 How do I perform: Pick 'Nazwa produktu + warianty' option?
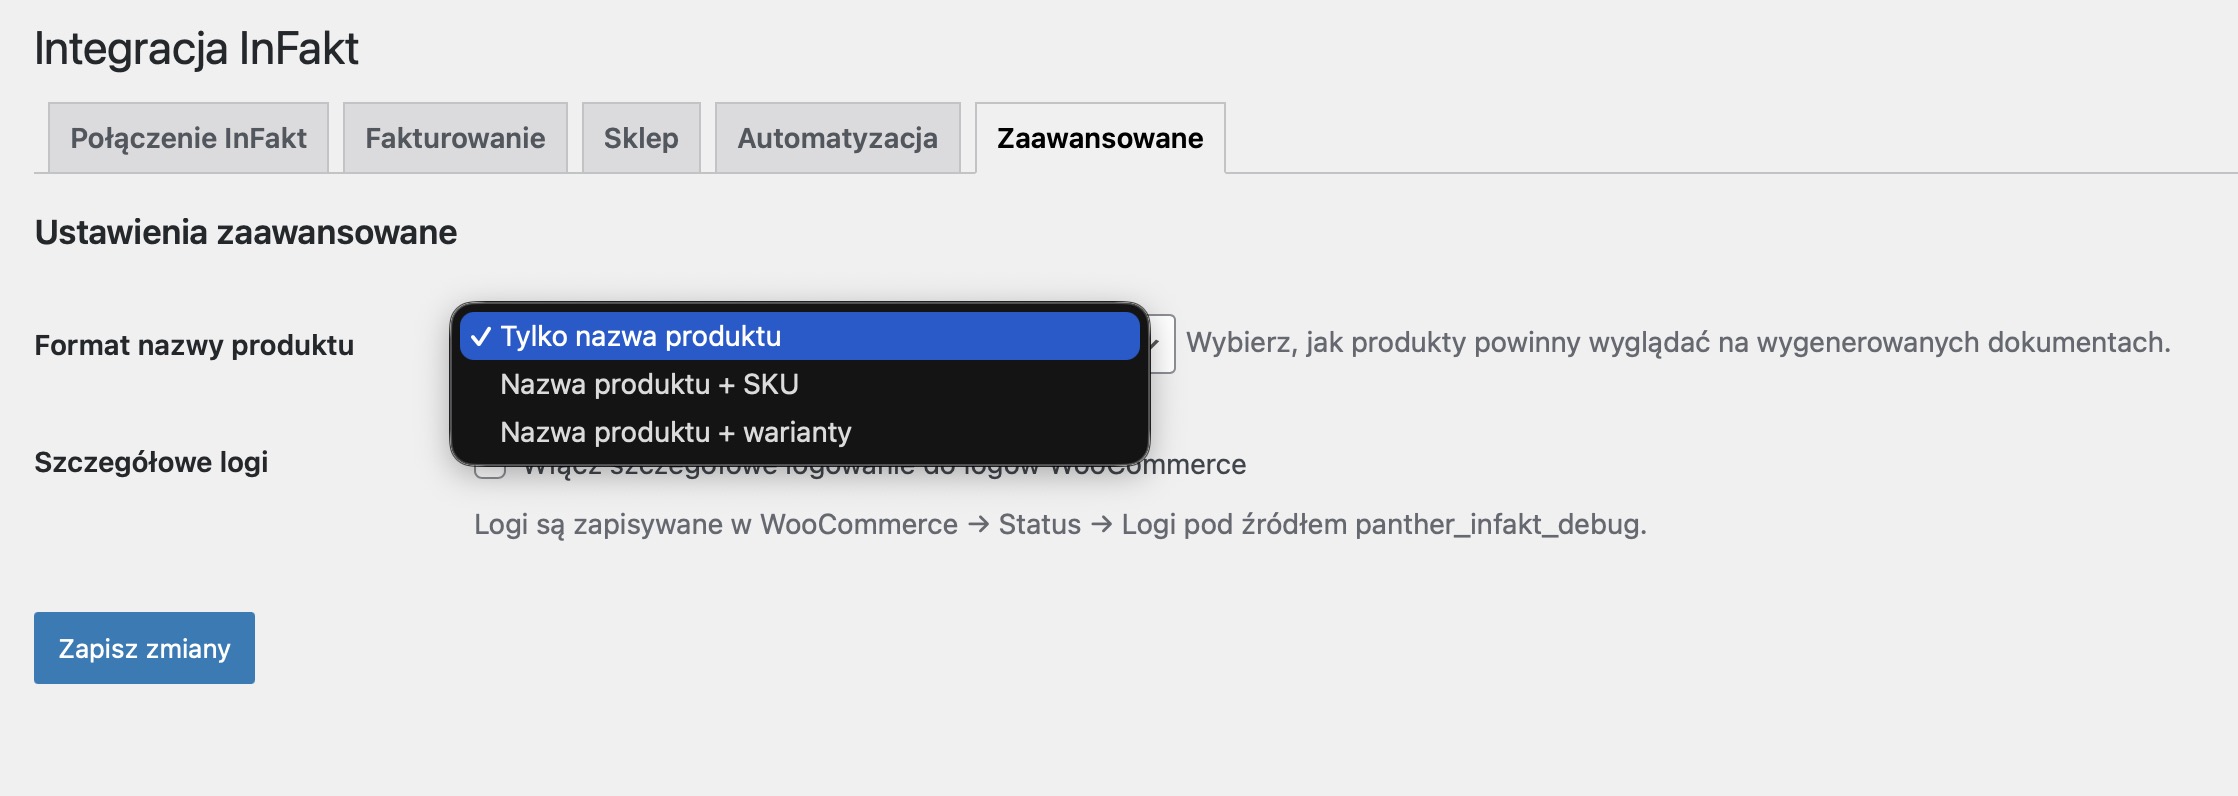point(675,432)
